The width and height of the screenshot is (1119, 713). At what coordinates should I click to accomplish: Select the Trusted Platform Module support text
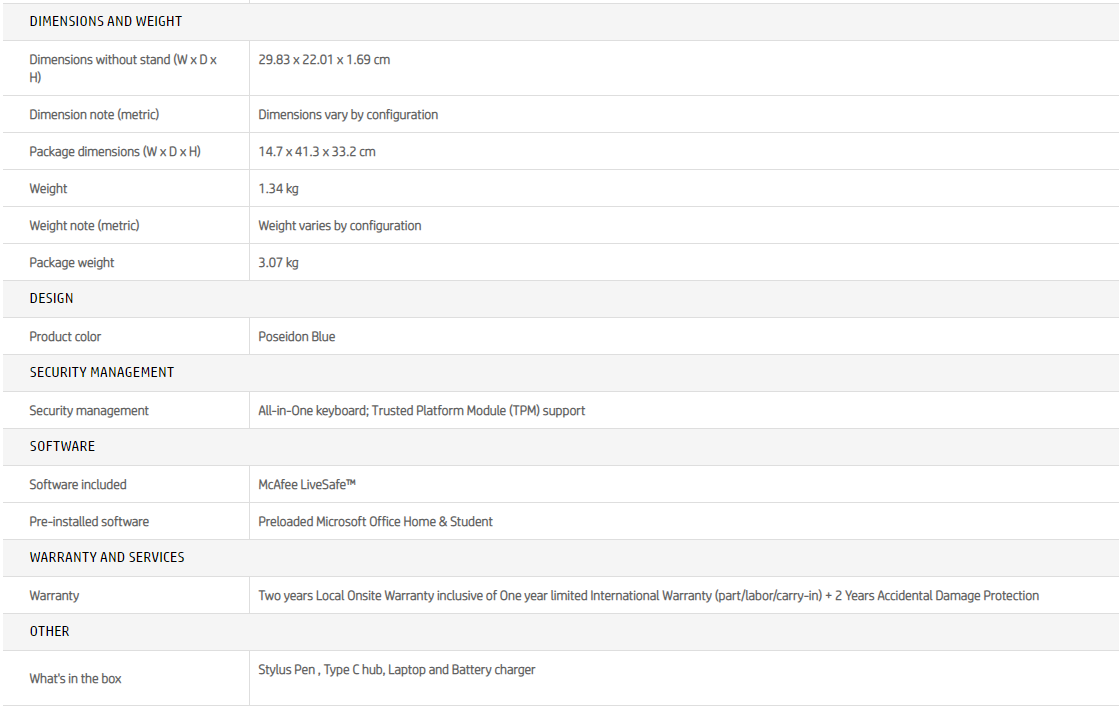[478, 411]
